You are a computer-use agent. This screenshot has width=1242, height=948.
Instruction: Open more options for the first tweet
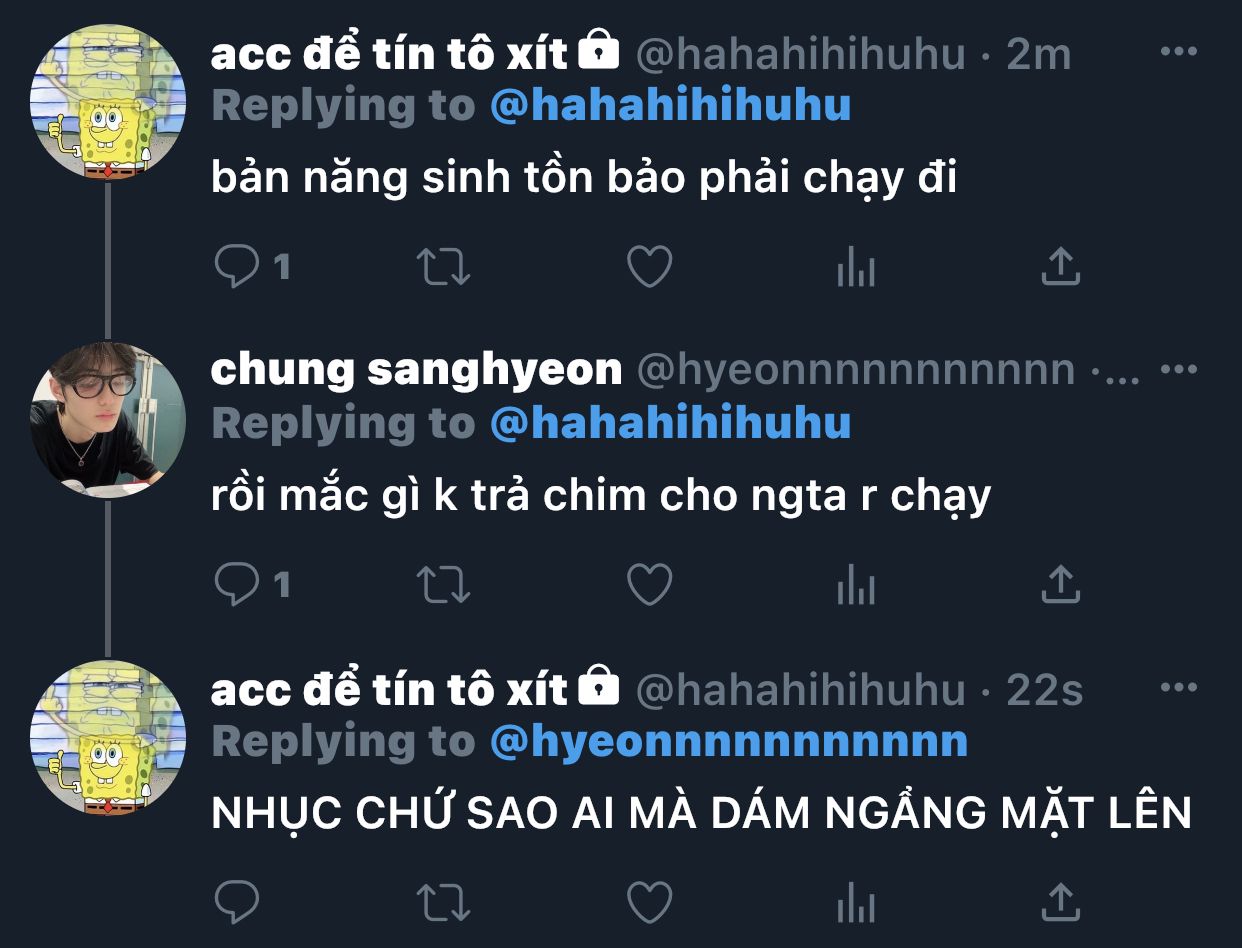point(1179,51)
